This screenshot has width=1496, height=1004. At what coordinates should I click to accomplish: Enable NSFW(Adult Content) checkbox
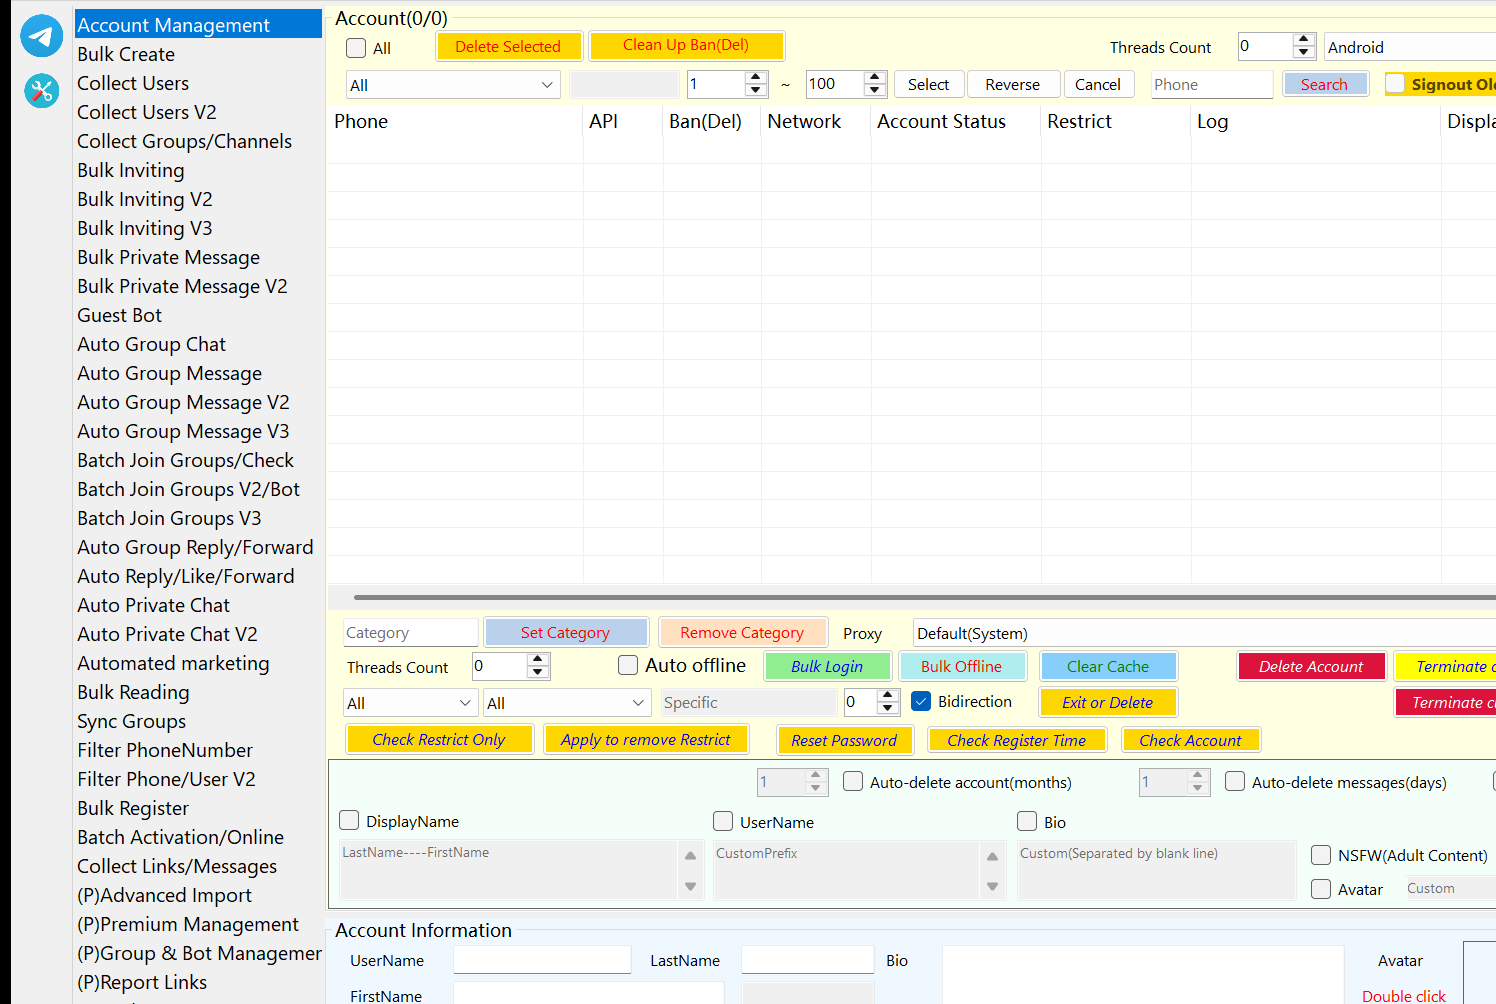click(x=1321, y=855)
